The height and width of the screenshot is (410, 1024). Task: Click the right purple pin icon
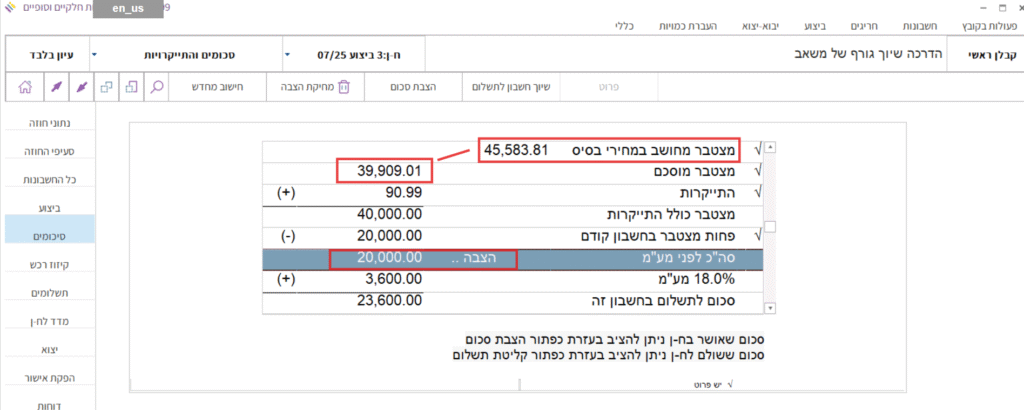tap(80, 87)
